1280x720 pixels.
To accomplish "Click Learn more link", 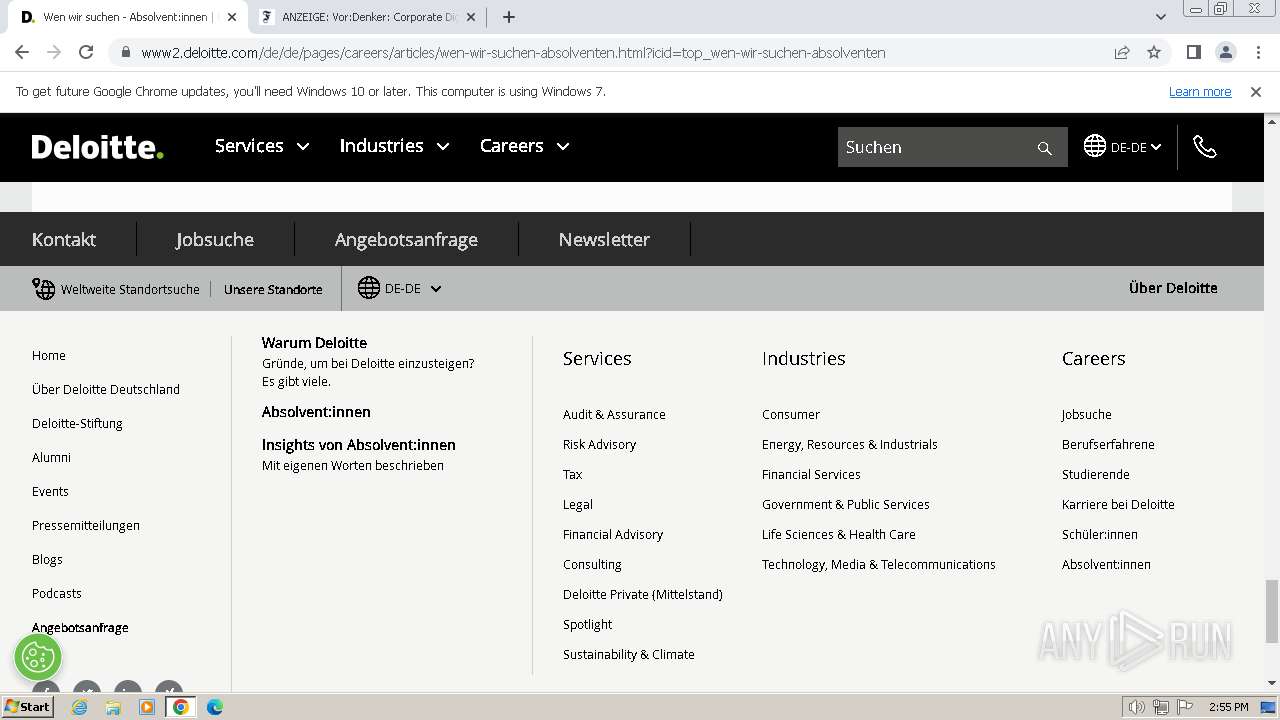I will (x=1200, y=91).
